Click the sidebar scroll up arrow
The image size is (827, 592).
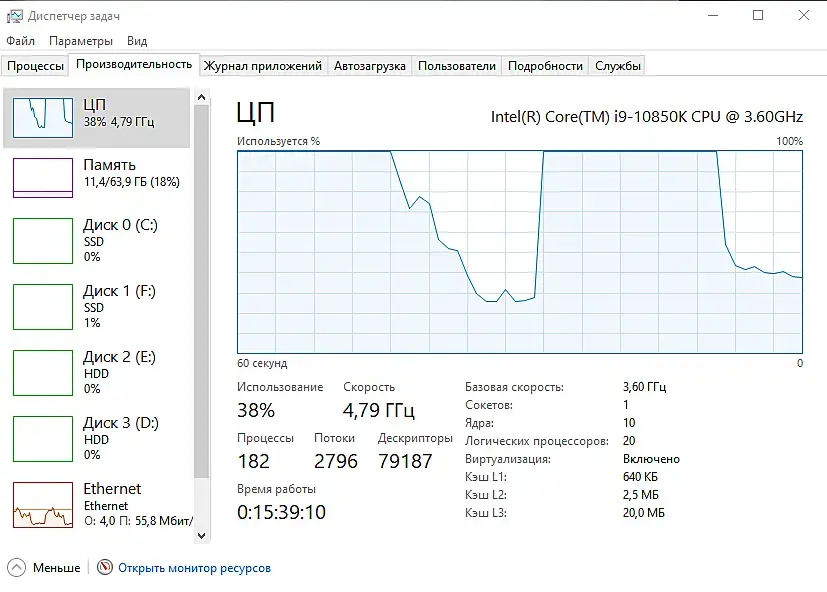tap(201, 97)
